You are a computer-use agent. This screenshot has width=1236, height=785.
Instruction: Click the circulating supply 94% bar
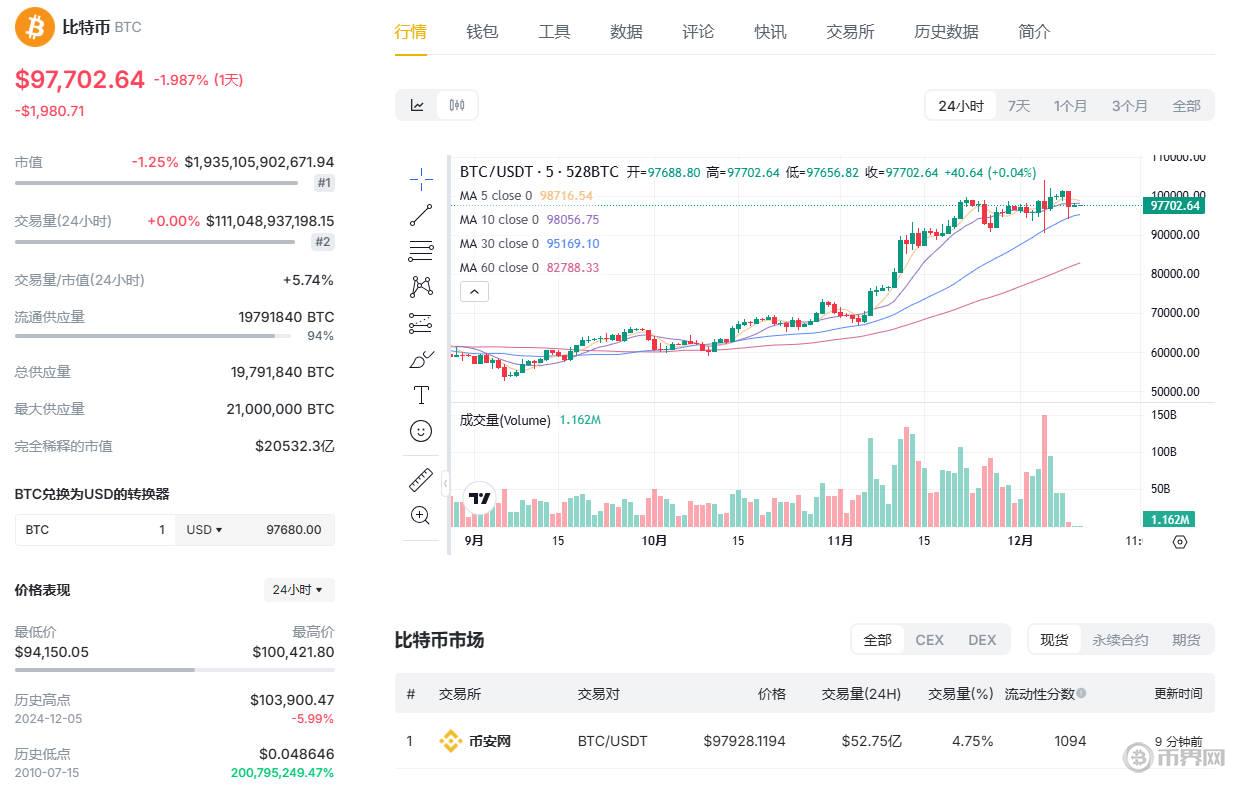(155, 336)
